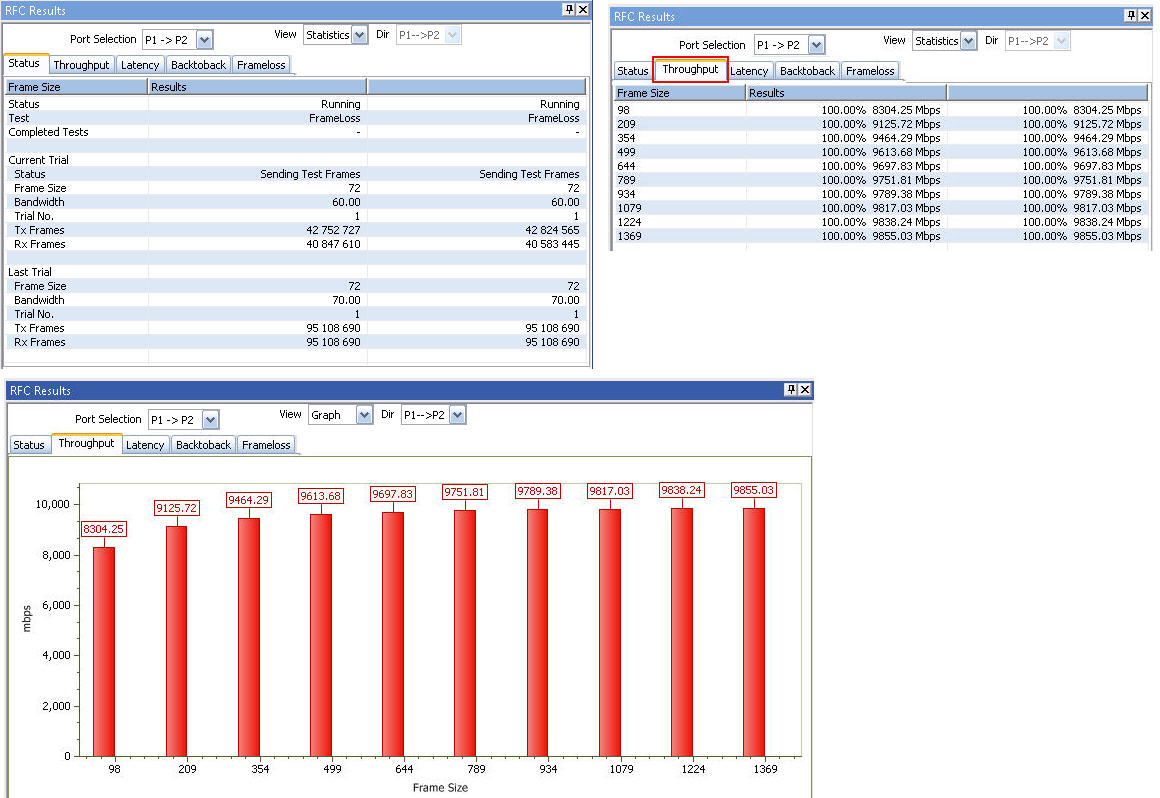The height and width of the screenshot is (798, 1160).
Task: Open View Statistics dropdown in top-left panel
Action: [360, 35]
